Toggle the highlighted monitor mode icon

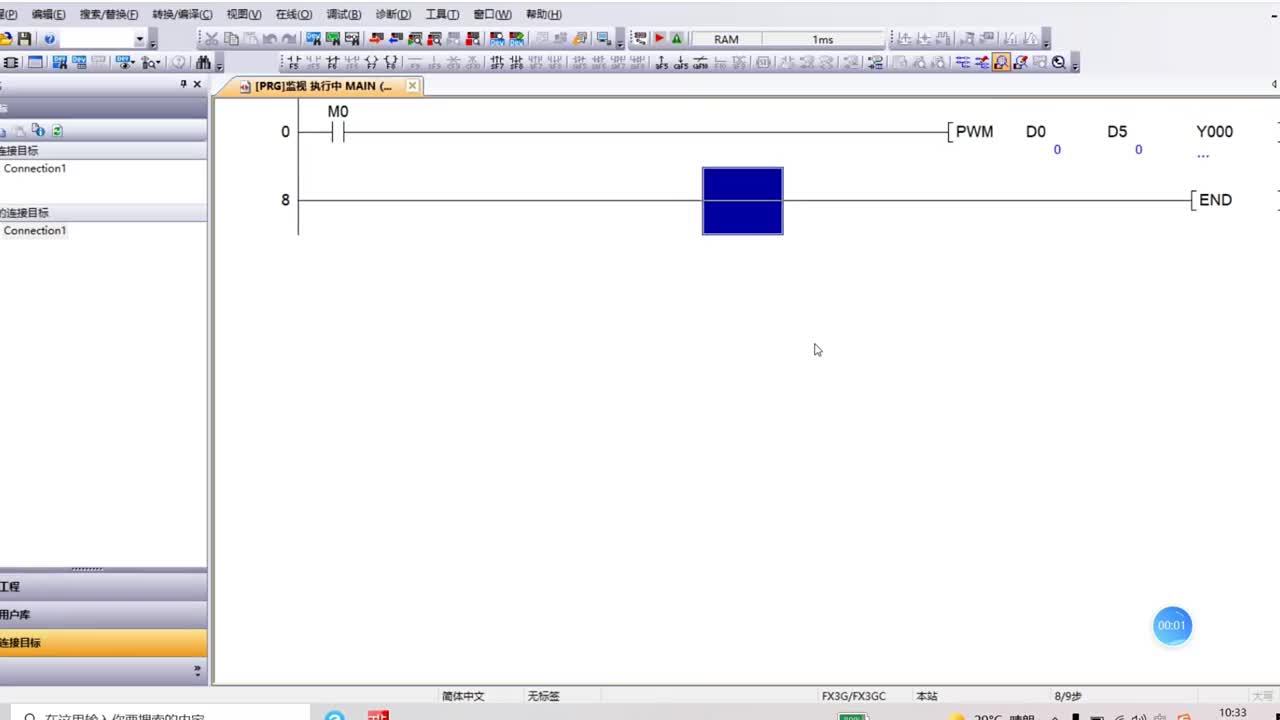coord(1001,62)
